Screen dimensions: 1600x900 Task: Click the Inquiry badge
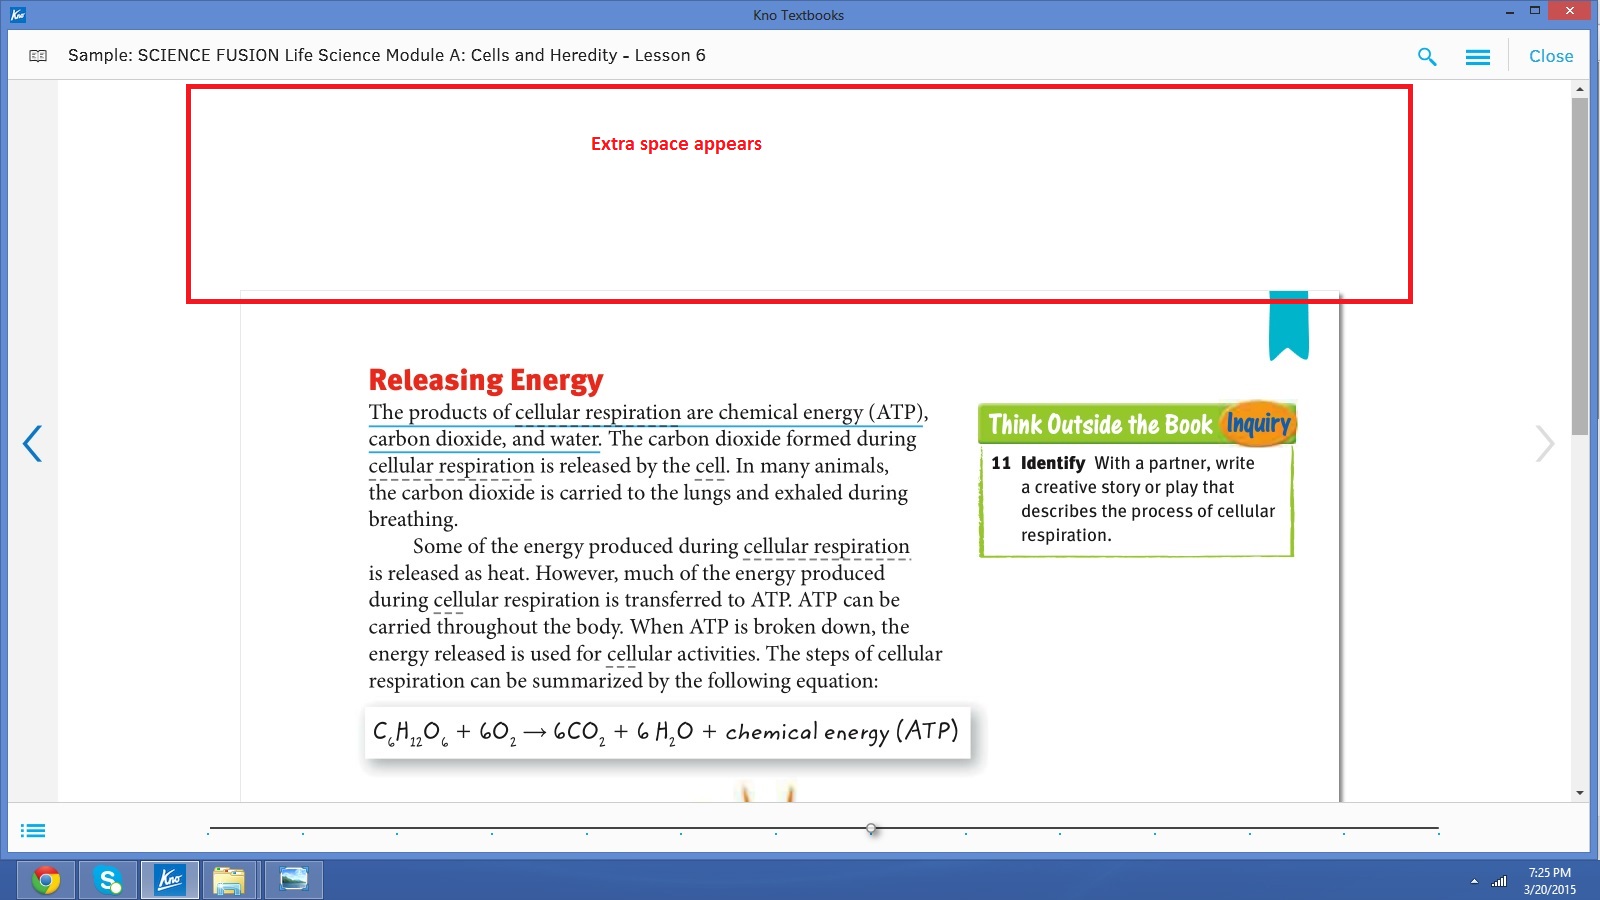(x=1258, y=424)
